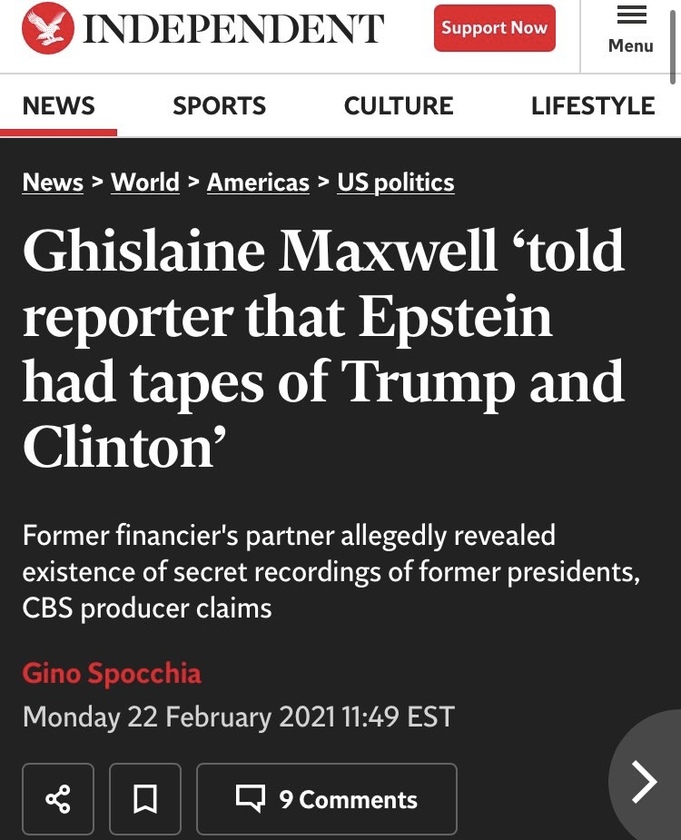The height and width of the screenshot is (840, 681).
Task: Go to next article with arrow
Action: point(645,781)
